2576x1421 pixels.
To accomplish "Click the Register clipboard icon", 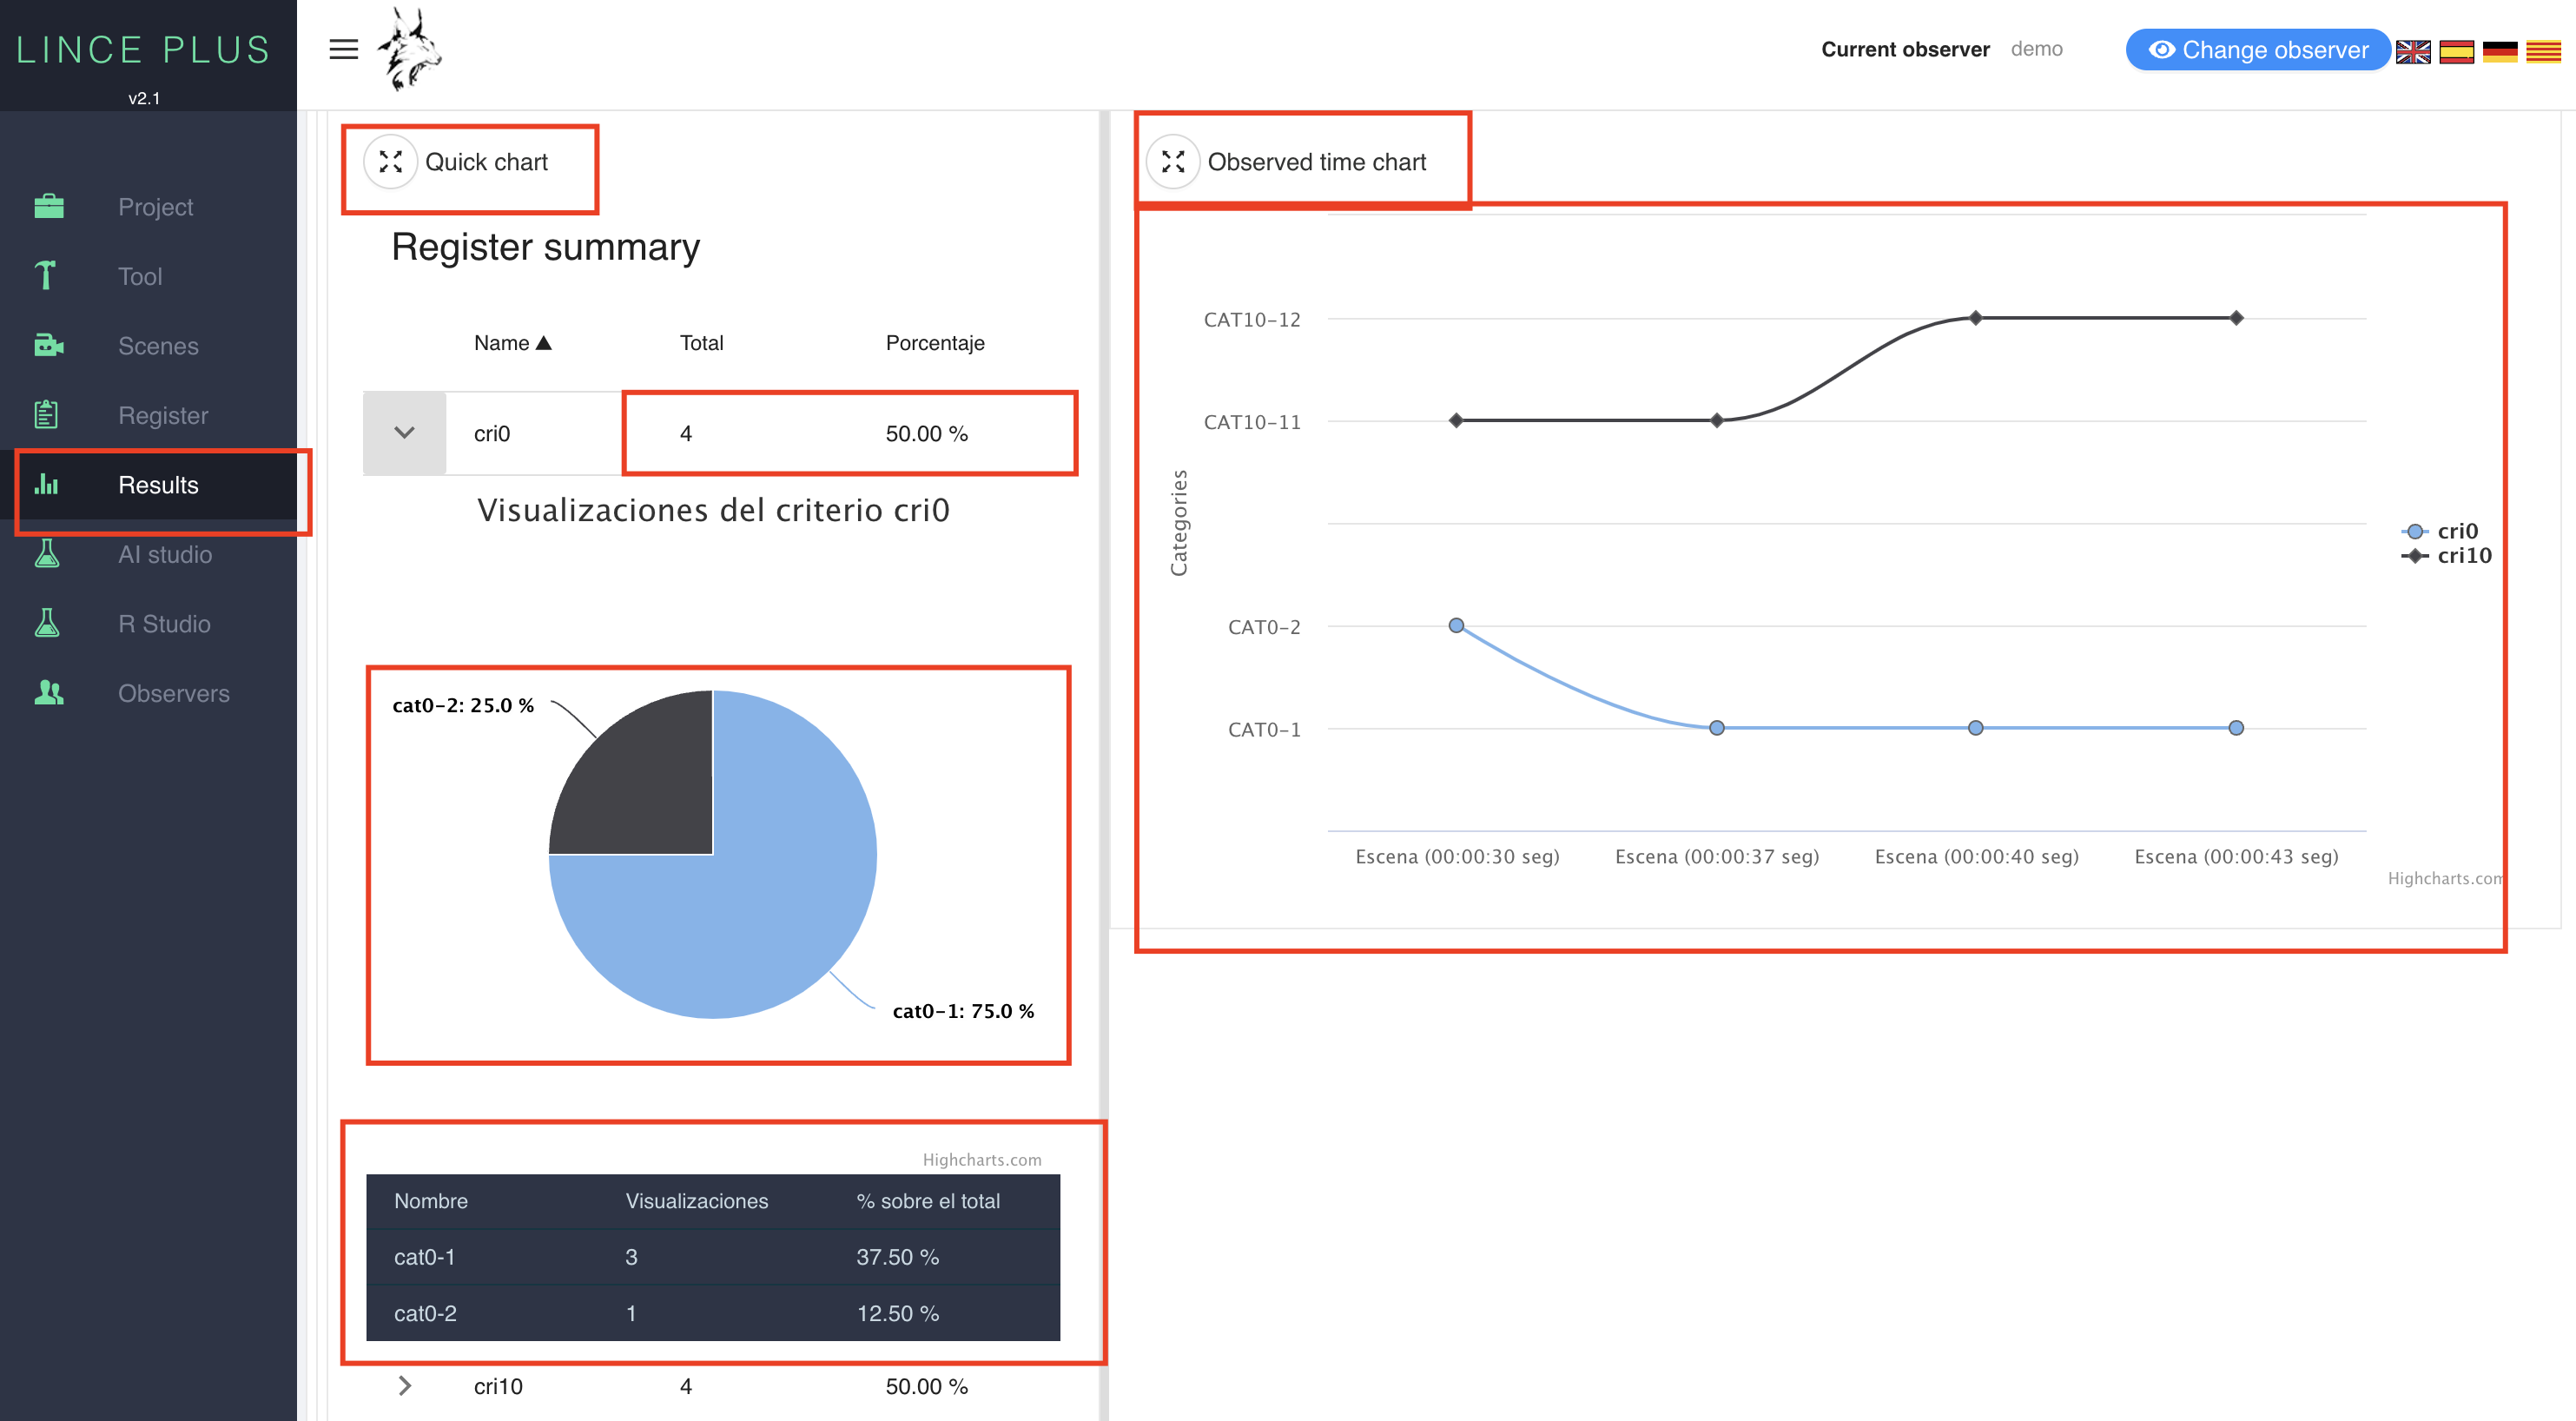I will click(x=46, y=415).
